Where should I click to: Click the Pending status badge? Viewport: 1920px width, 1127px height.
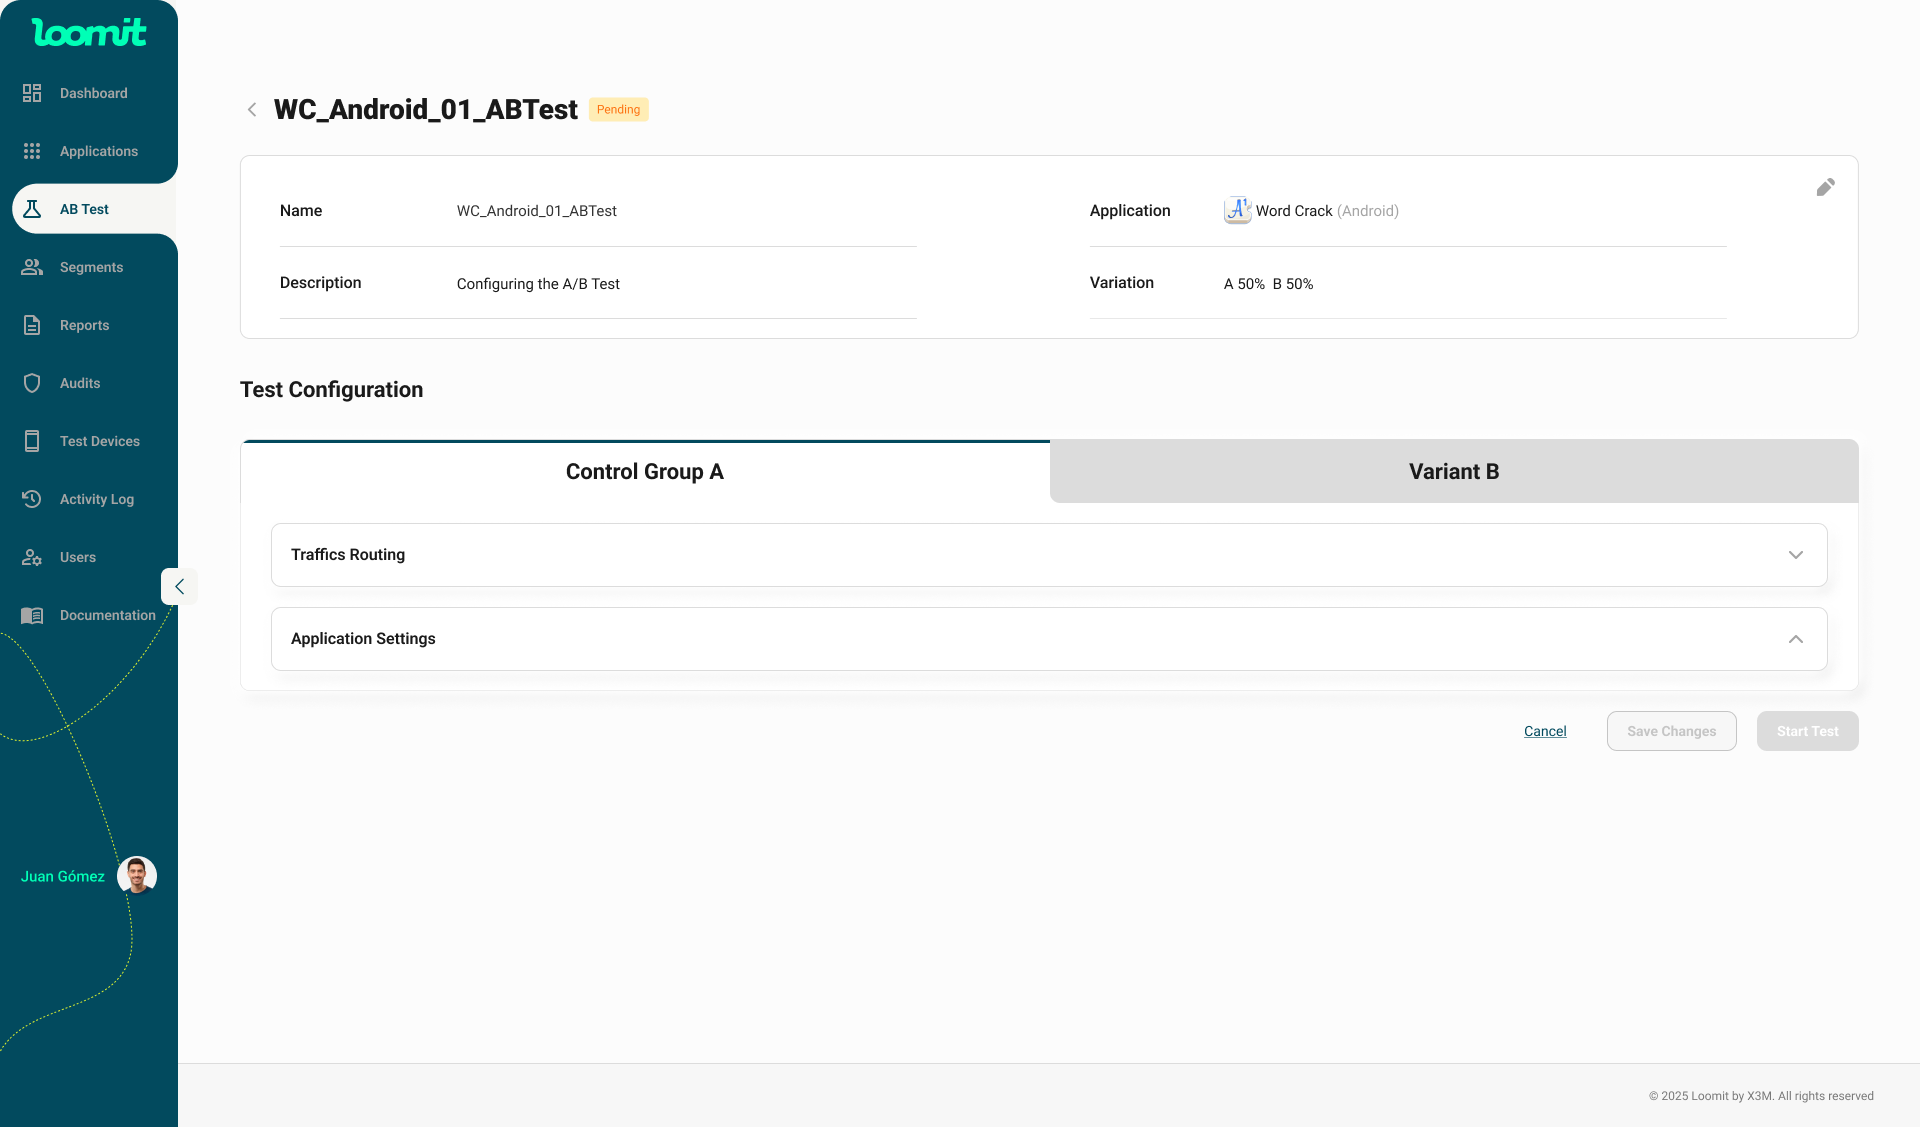tap(618, 110)
